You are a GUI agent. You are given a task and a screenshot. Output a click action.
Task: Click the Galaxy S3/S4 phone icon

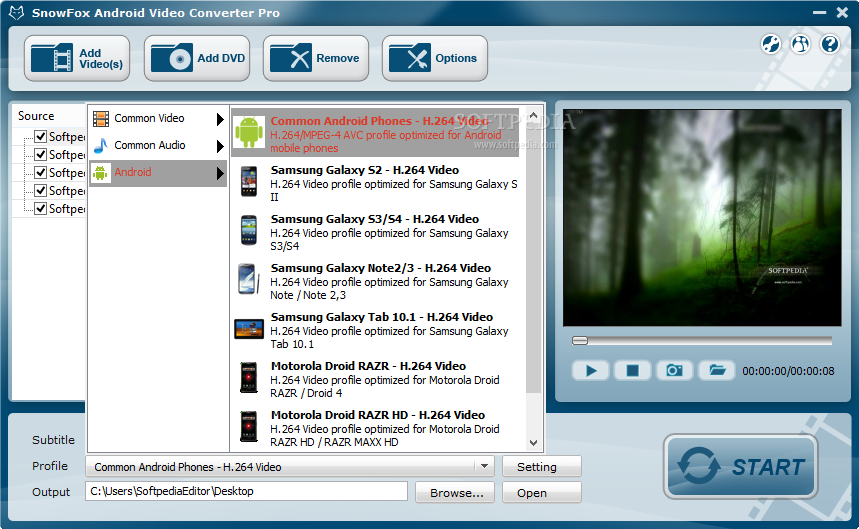[x=249, y=230]
